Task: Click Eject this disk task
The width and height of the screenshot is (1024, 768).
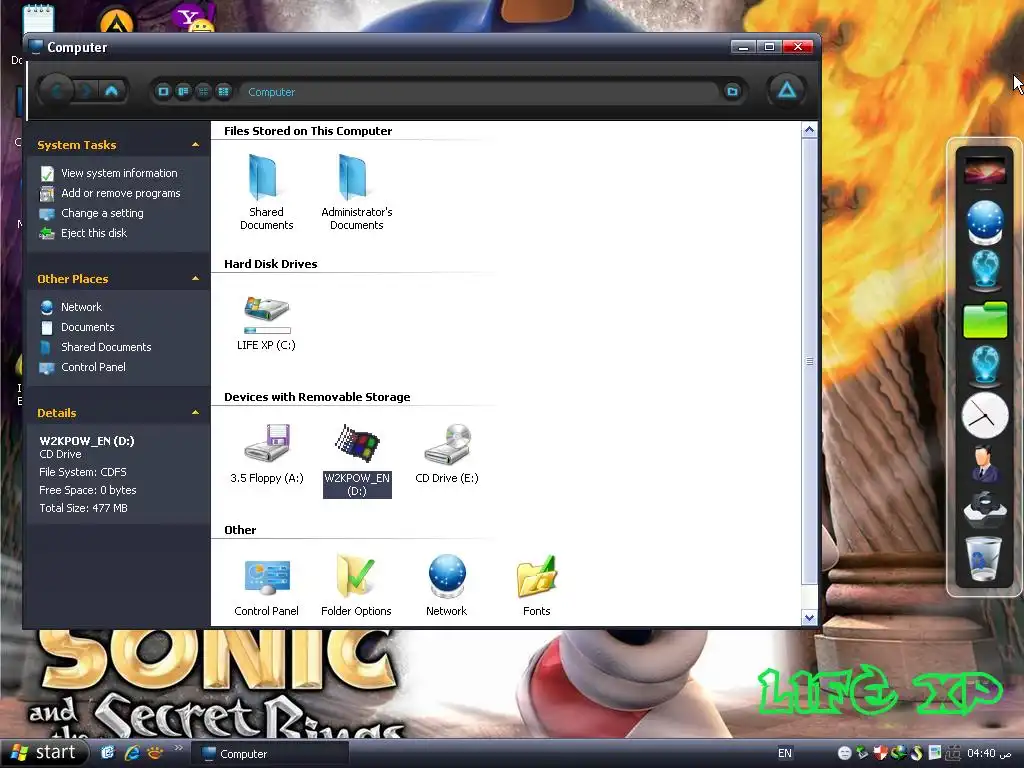Action: tap(93, 233)
